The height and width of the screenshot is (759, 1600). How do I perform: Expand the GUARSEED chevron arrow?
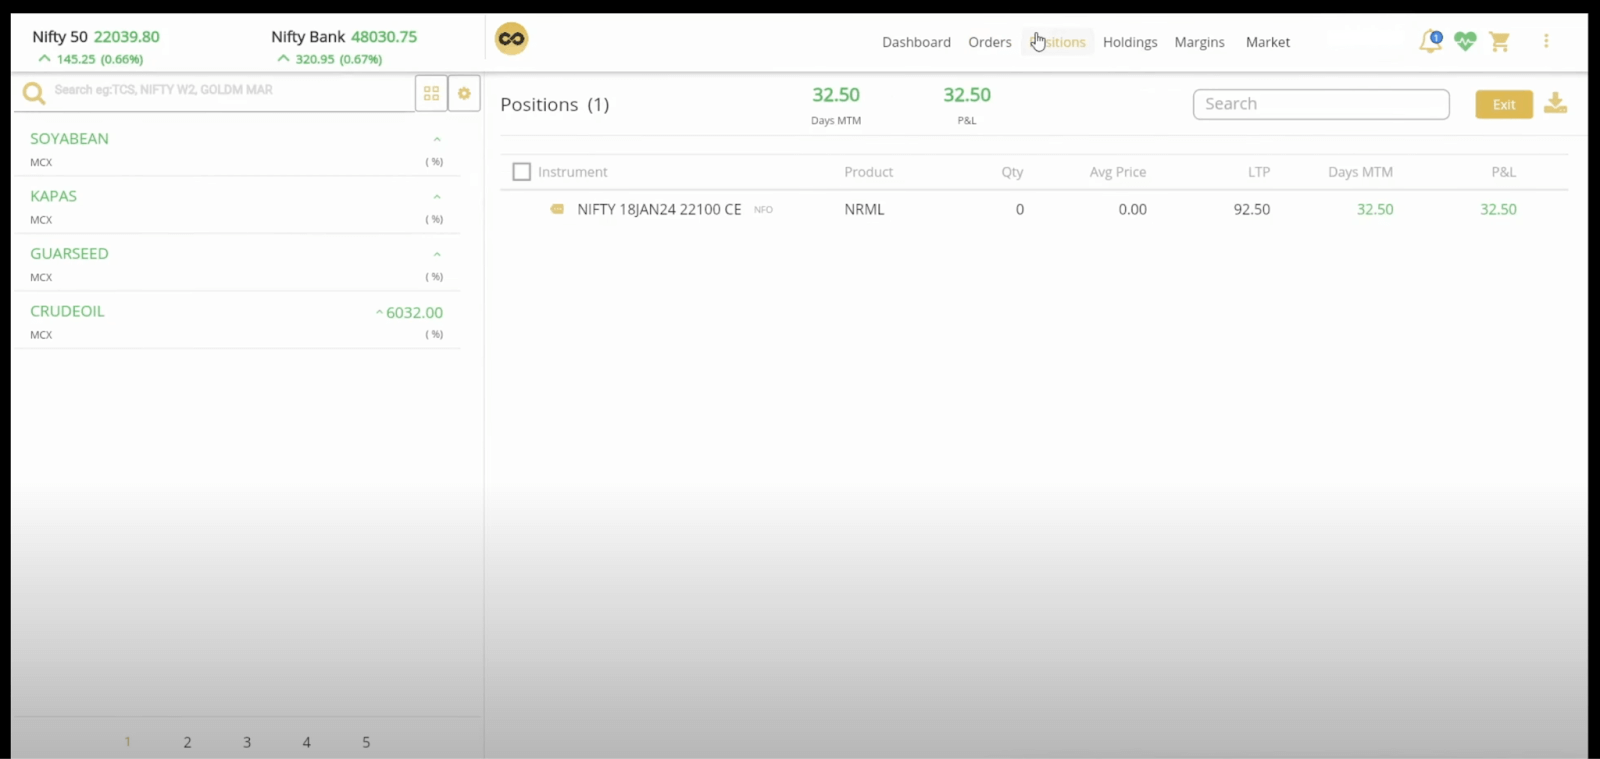pyautogui.click(x=437, y=254)
